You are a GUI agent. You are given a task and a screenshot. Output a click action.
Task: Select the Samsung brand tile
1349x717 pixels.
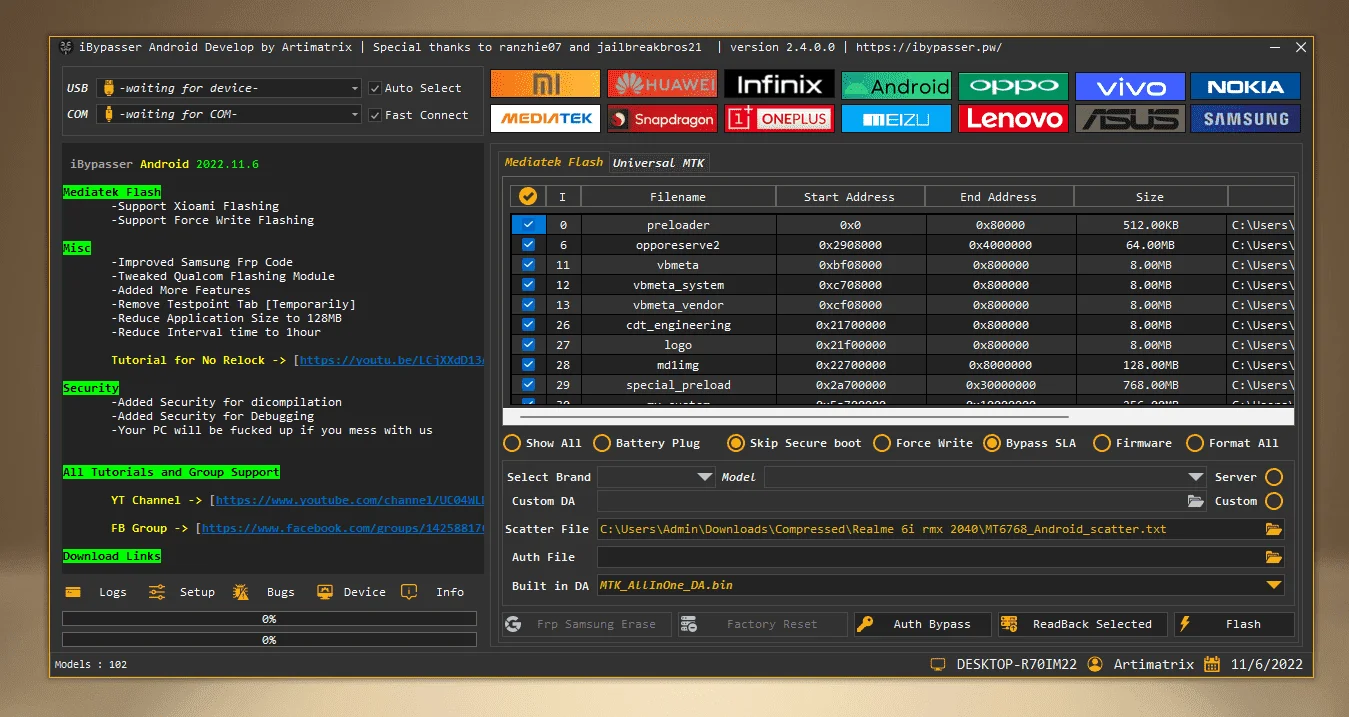point(1246,118)
